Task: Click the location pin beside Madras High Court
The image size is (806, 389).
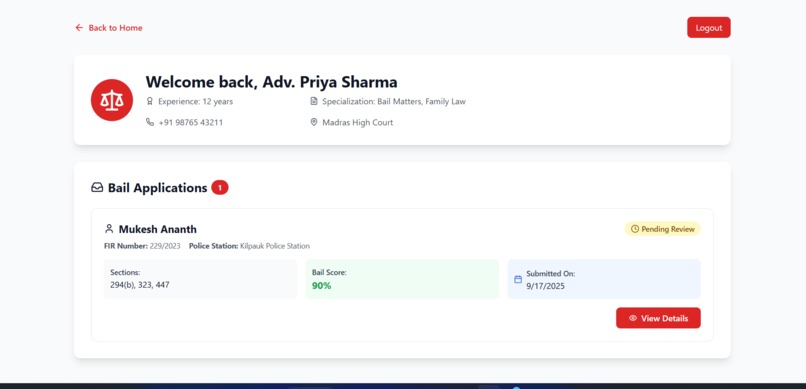Action: pyautogui.click(x=314, y=122)
